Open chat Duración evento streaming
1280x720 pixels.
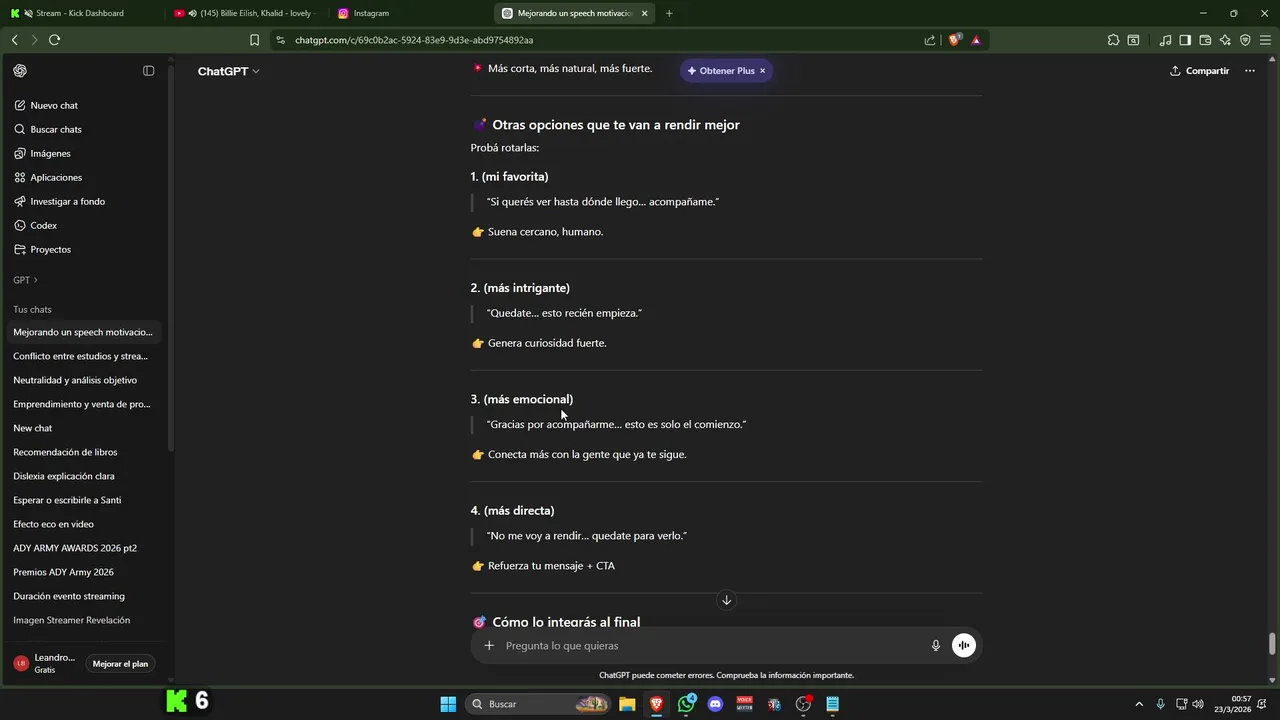click(x=84, y=596)
